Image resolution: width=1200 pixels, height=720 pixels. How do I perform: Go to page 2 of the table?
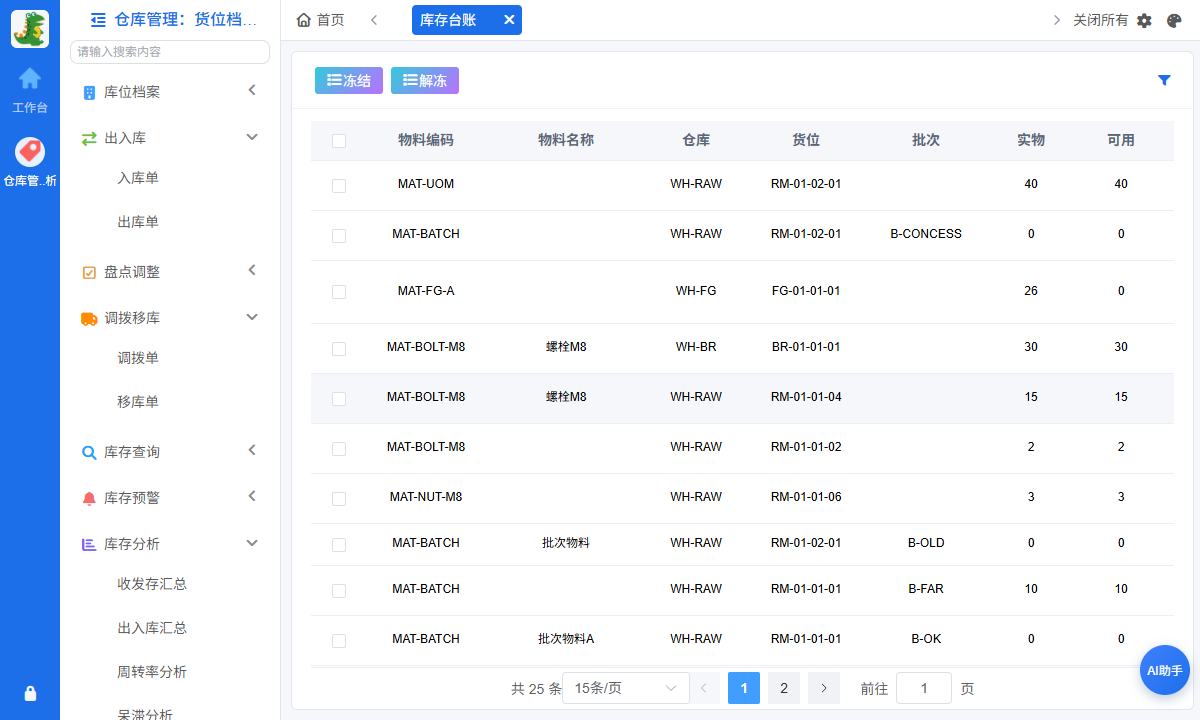tap(784, 688)
